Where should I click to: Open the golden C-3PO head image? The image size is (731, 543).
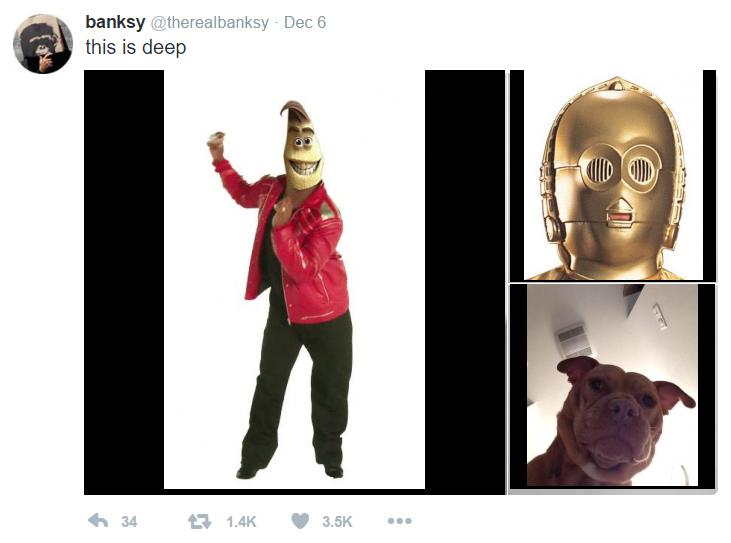coord(613,175)
